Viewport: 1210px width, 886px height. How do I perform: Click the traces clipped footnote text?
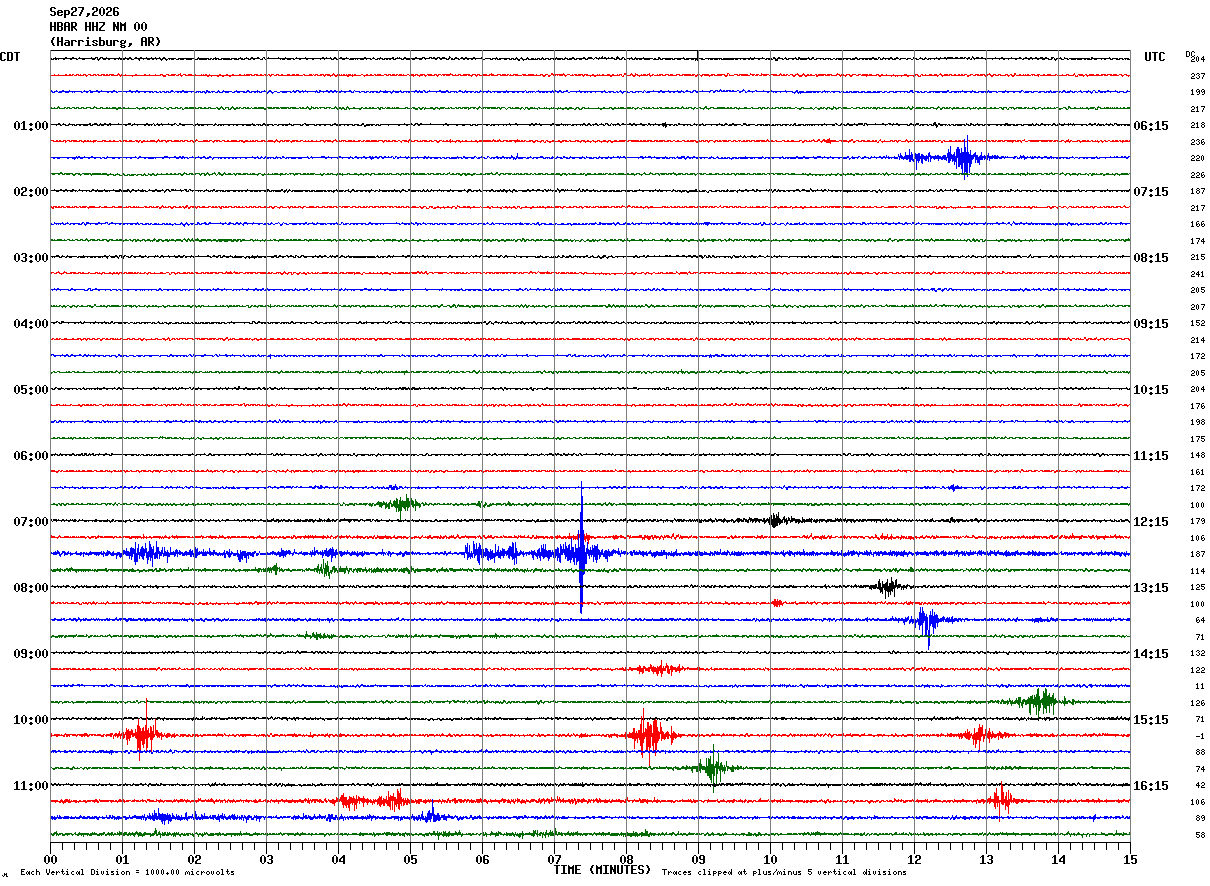784,872
